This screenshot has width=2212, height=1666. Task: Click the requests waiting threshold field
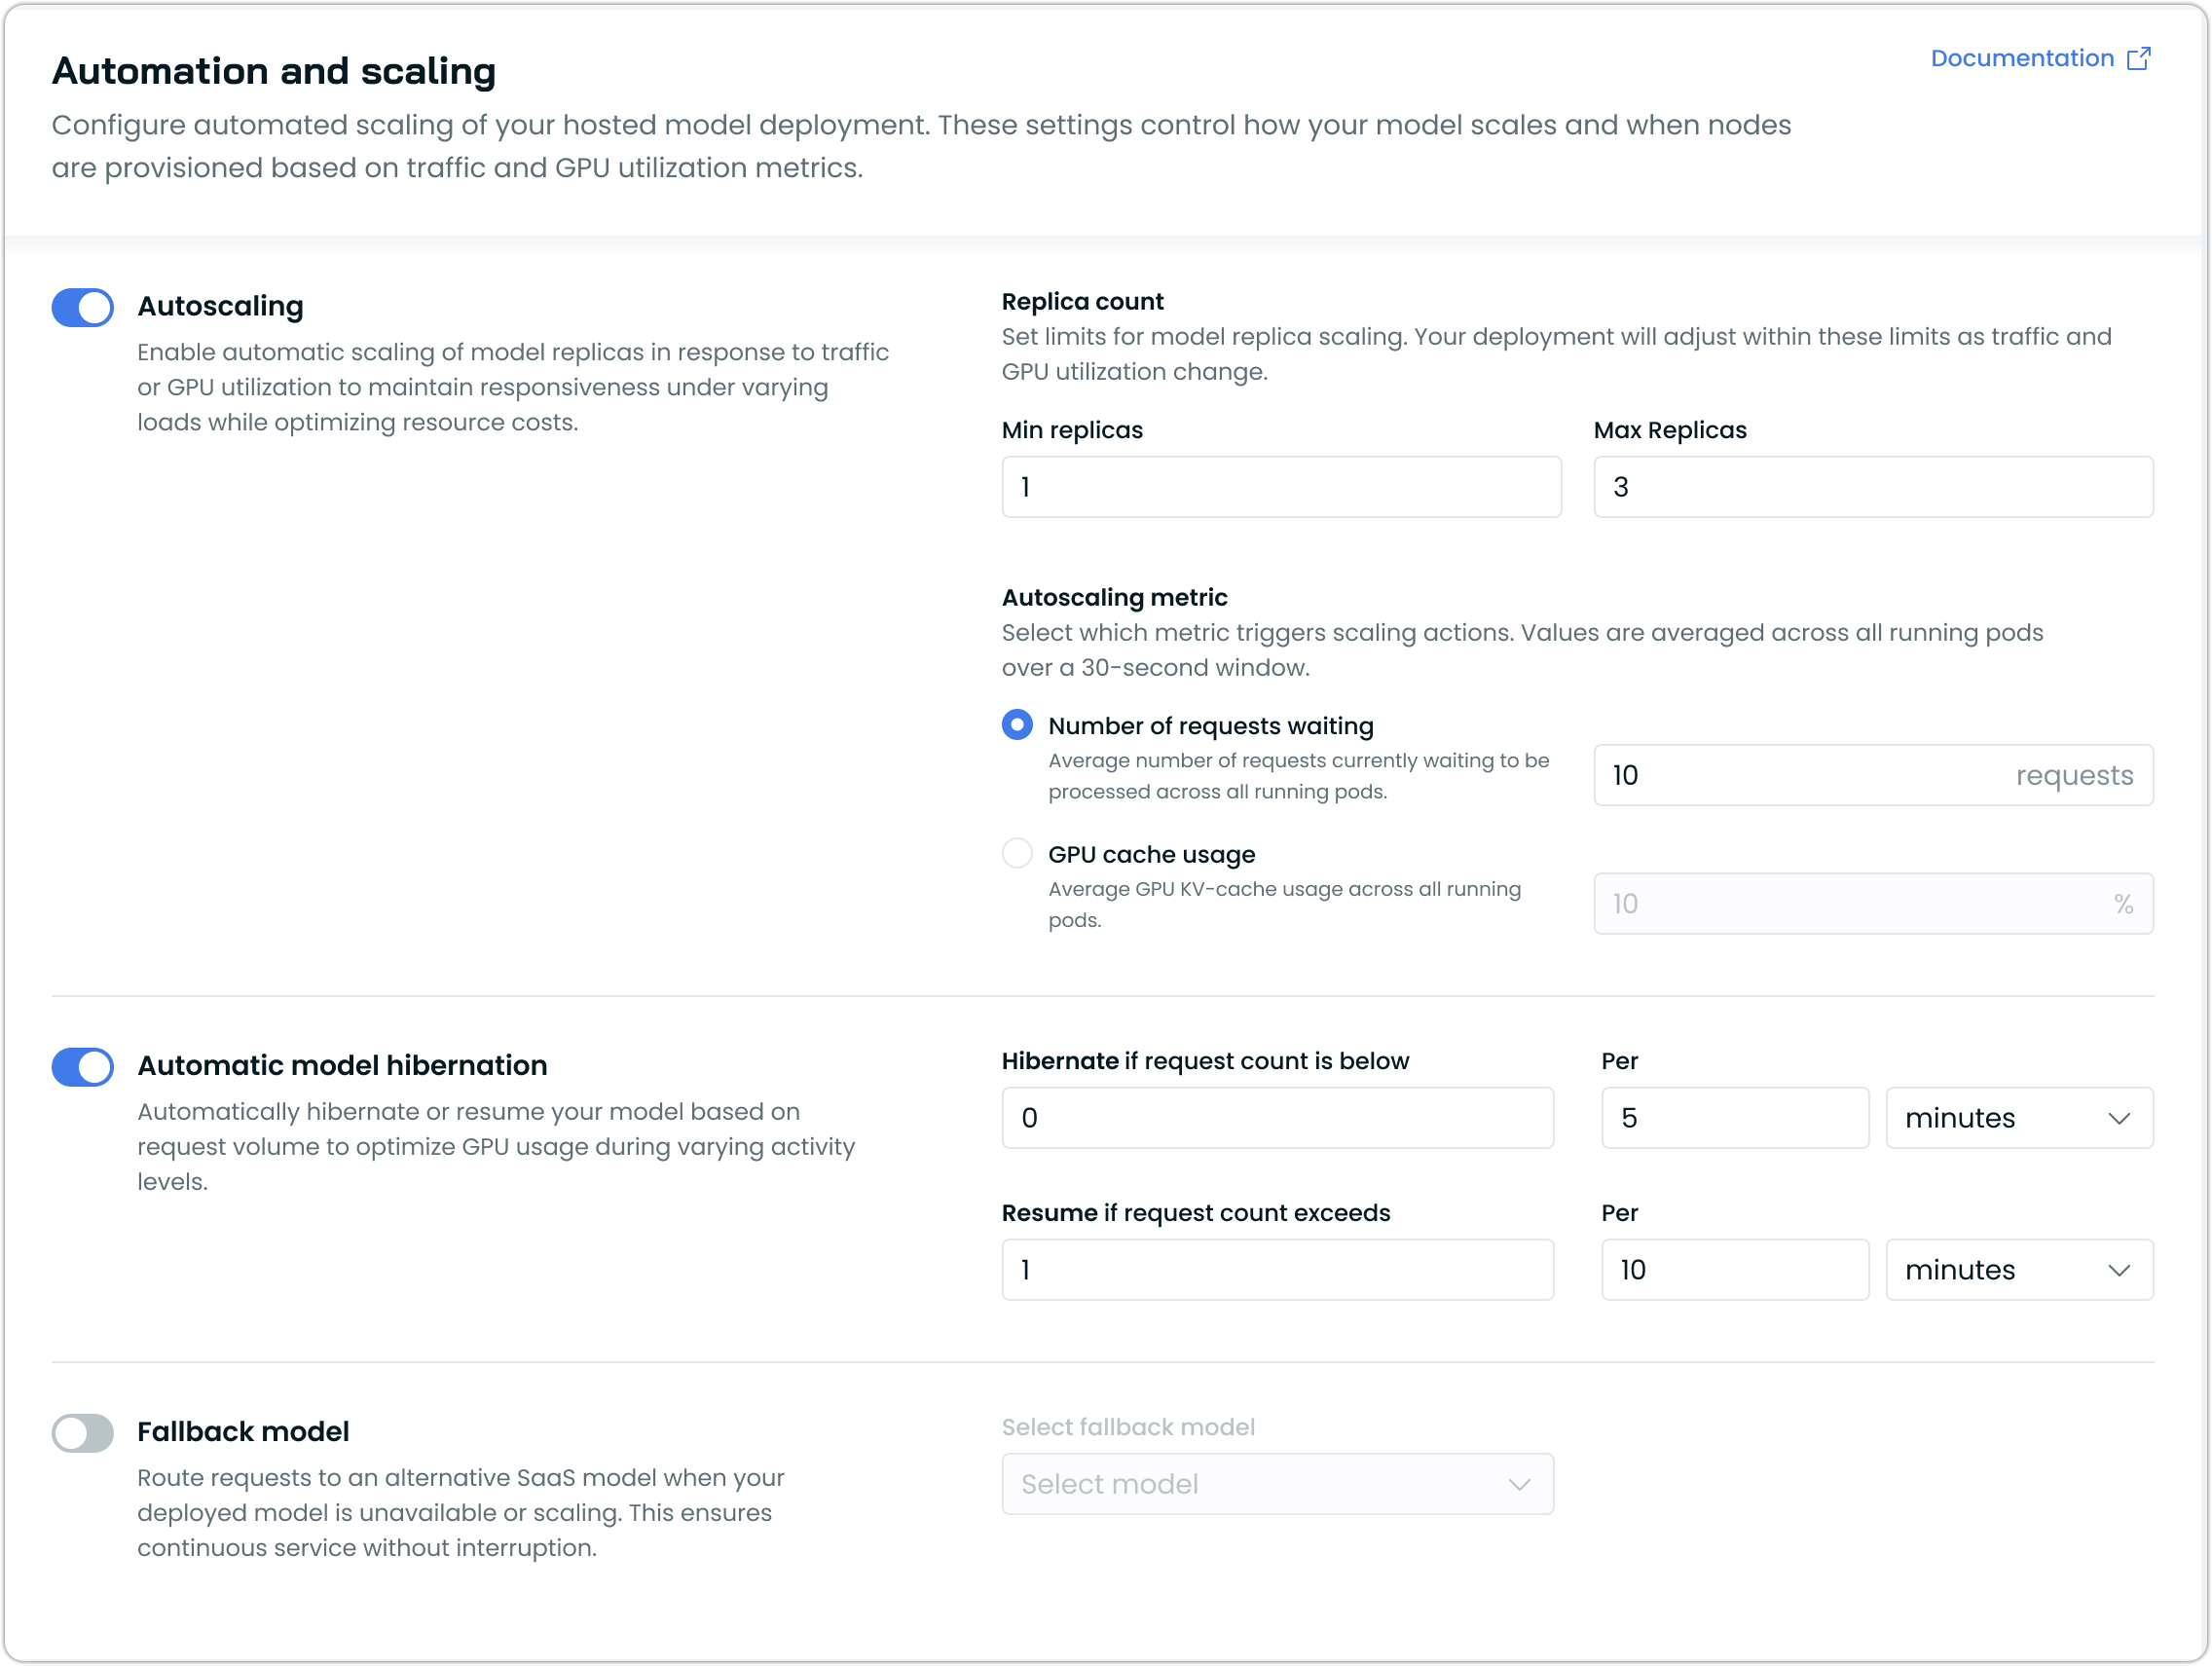pyautogui.click(x=1800, y=775)
